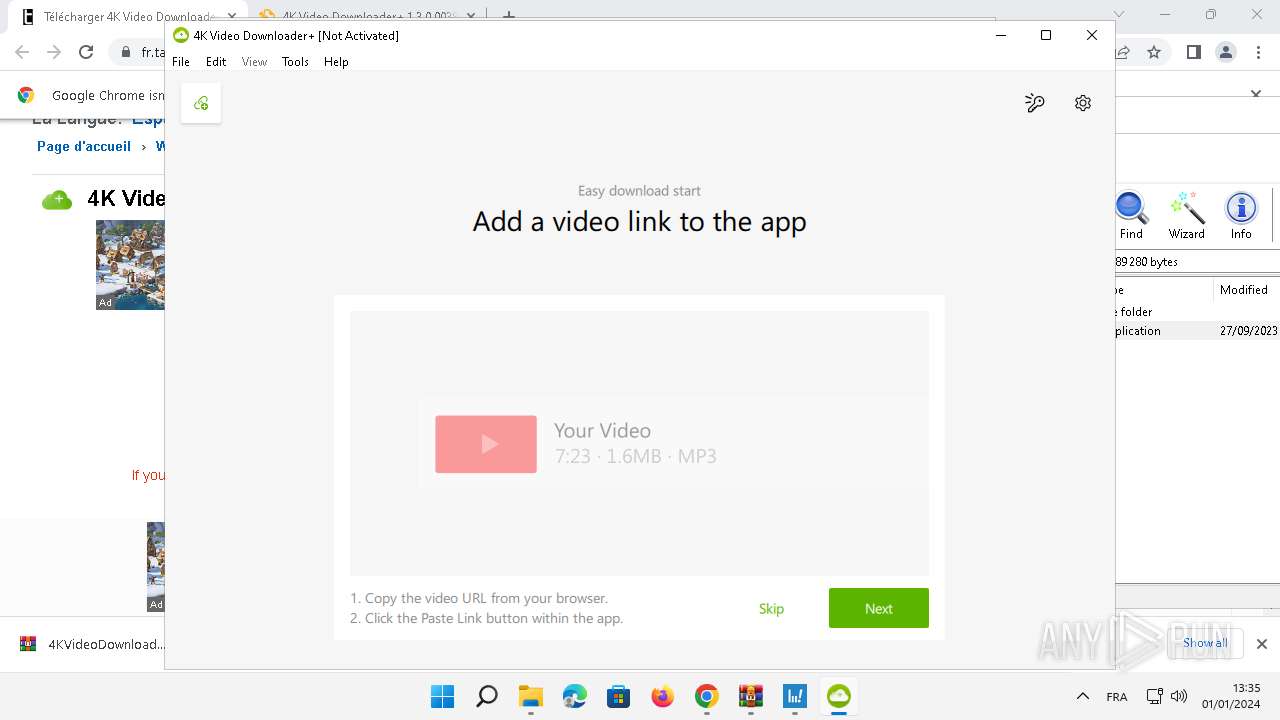
Task: Launch Microsoft Edge from the taskbar
Action: click(575, 696)
